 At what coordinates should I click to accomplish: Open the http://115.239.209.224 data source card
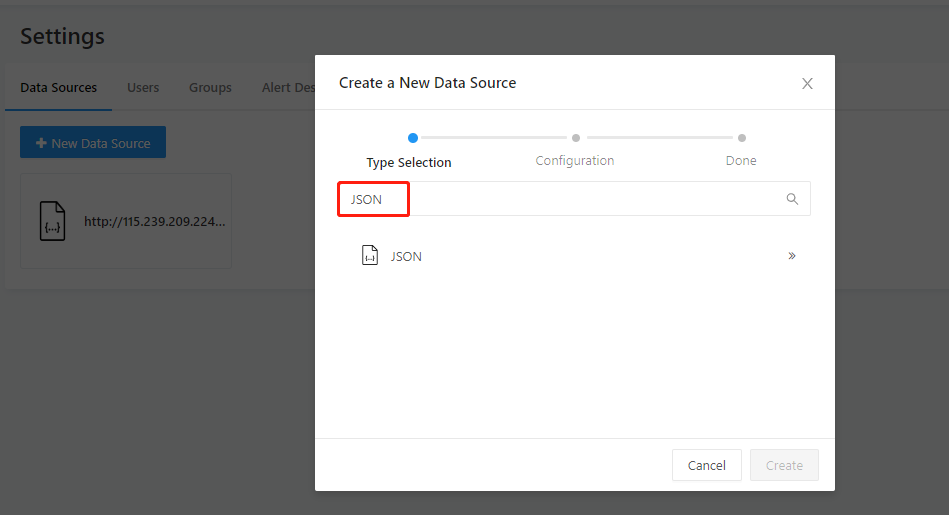[x=126, y=221]
